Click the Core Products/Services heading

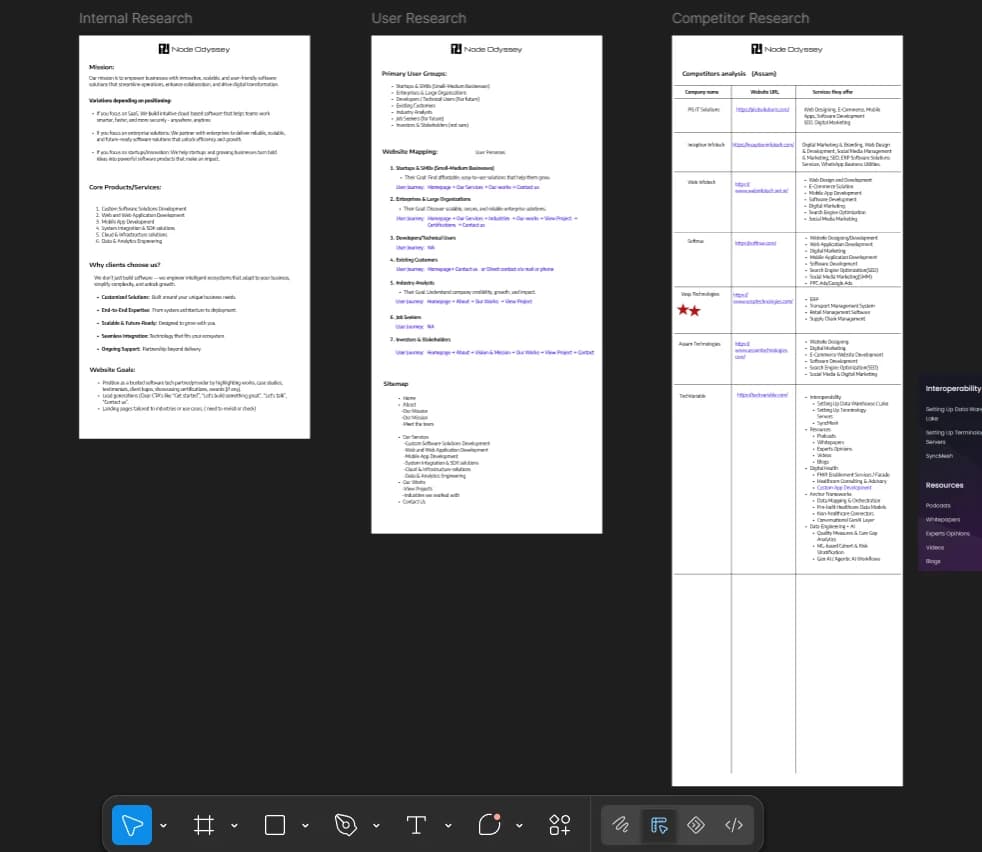point(125,187)
